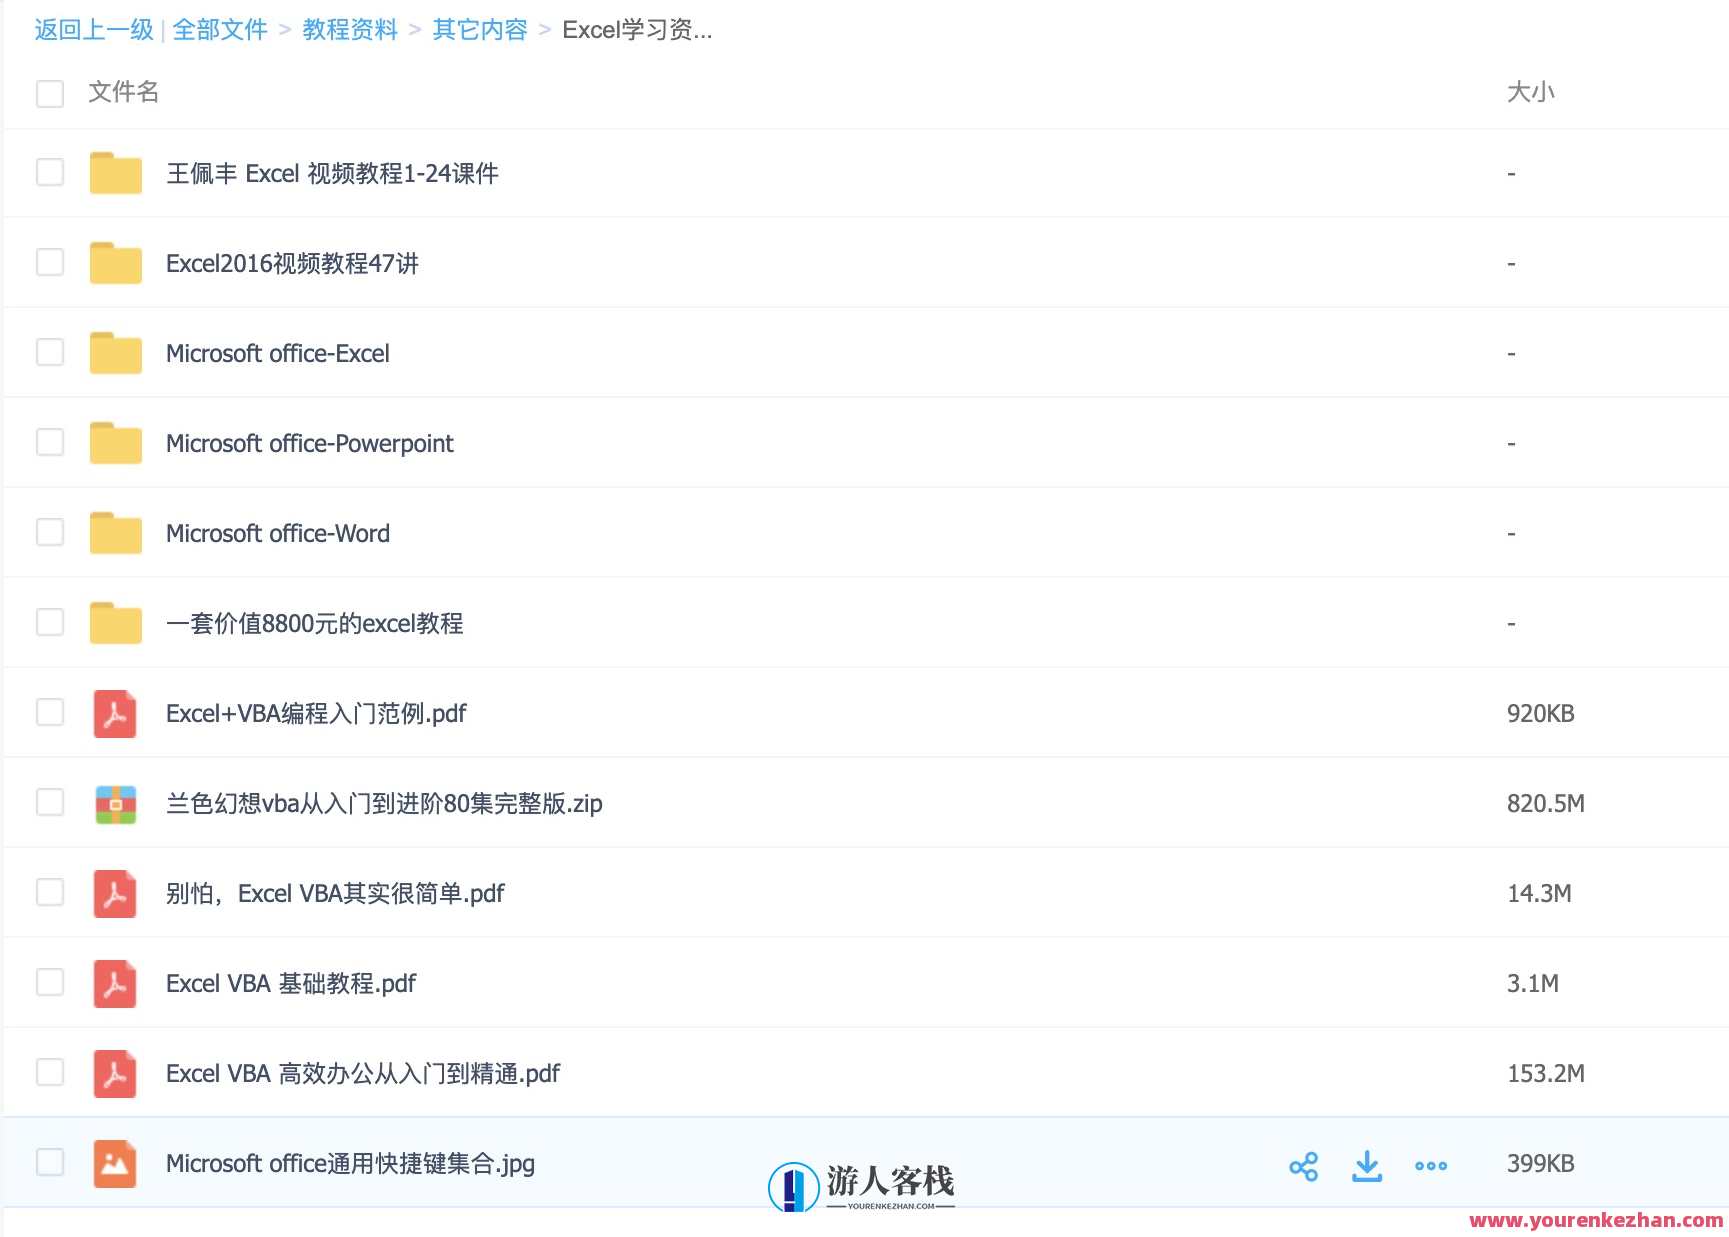Click the folder icon of 一套价值8800元的excel教程
The height and width of the screenshot is (1237, 1729).
pos(114,622)
